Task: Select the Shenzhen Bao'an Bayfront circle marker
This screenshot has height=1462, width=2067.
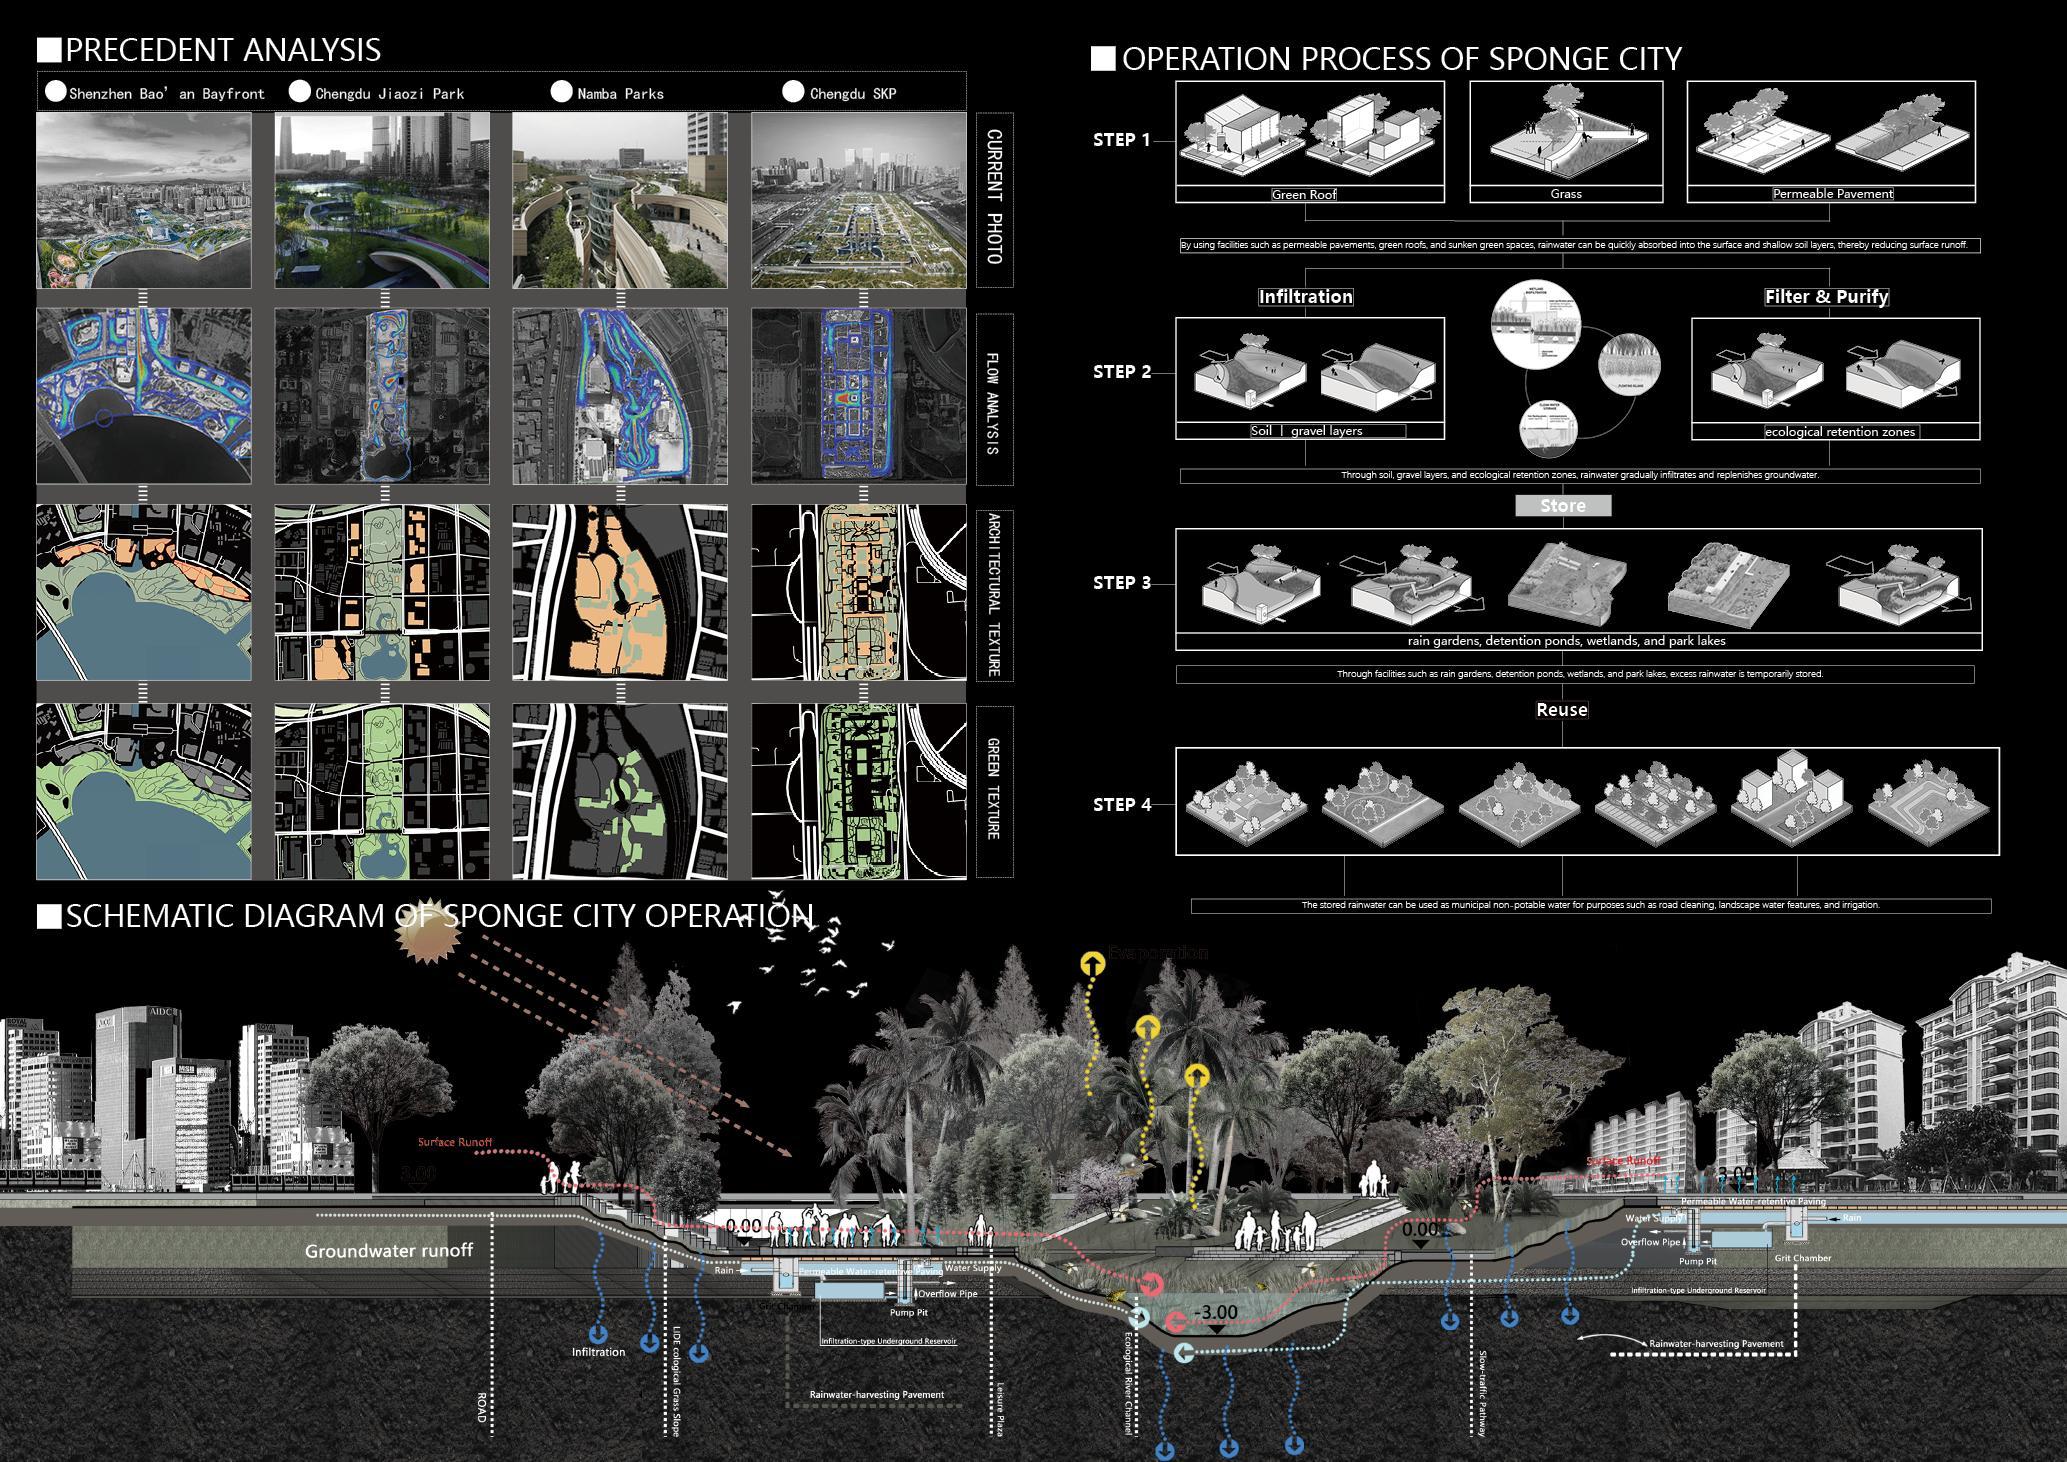Action: point(56,92)
